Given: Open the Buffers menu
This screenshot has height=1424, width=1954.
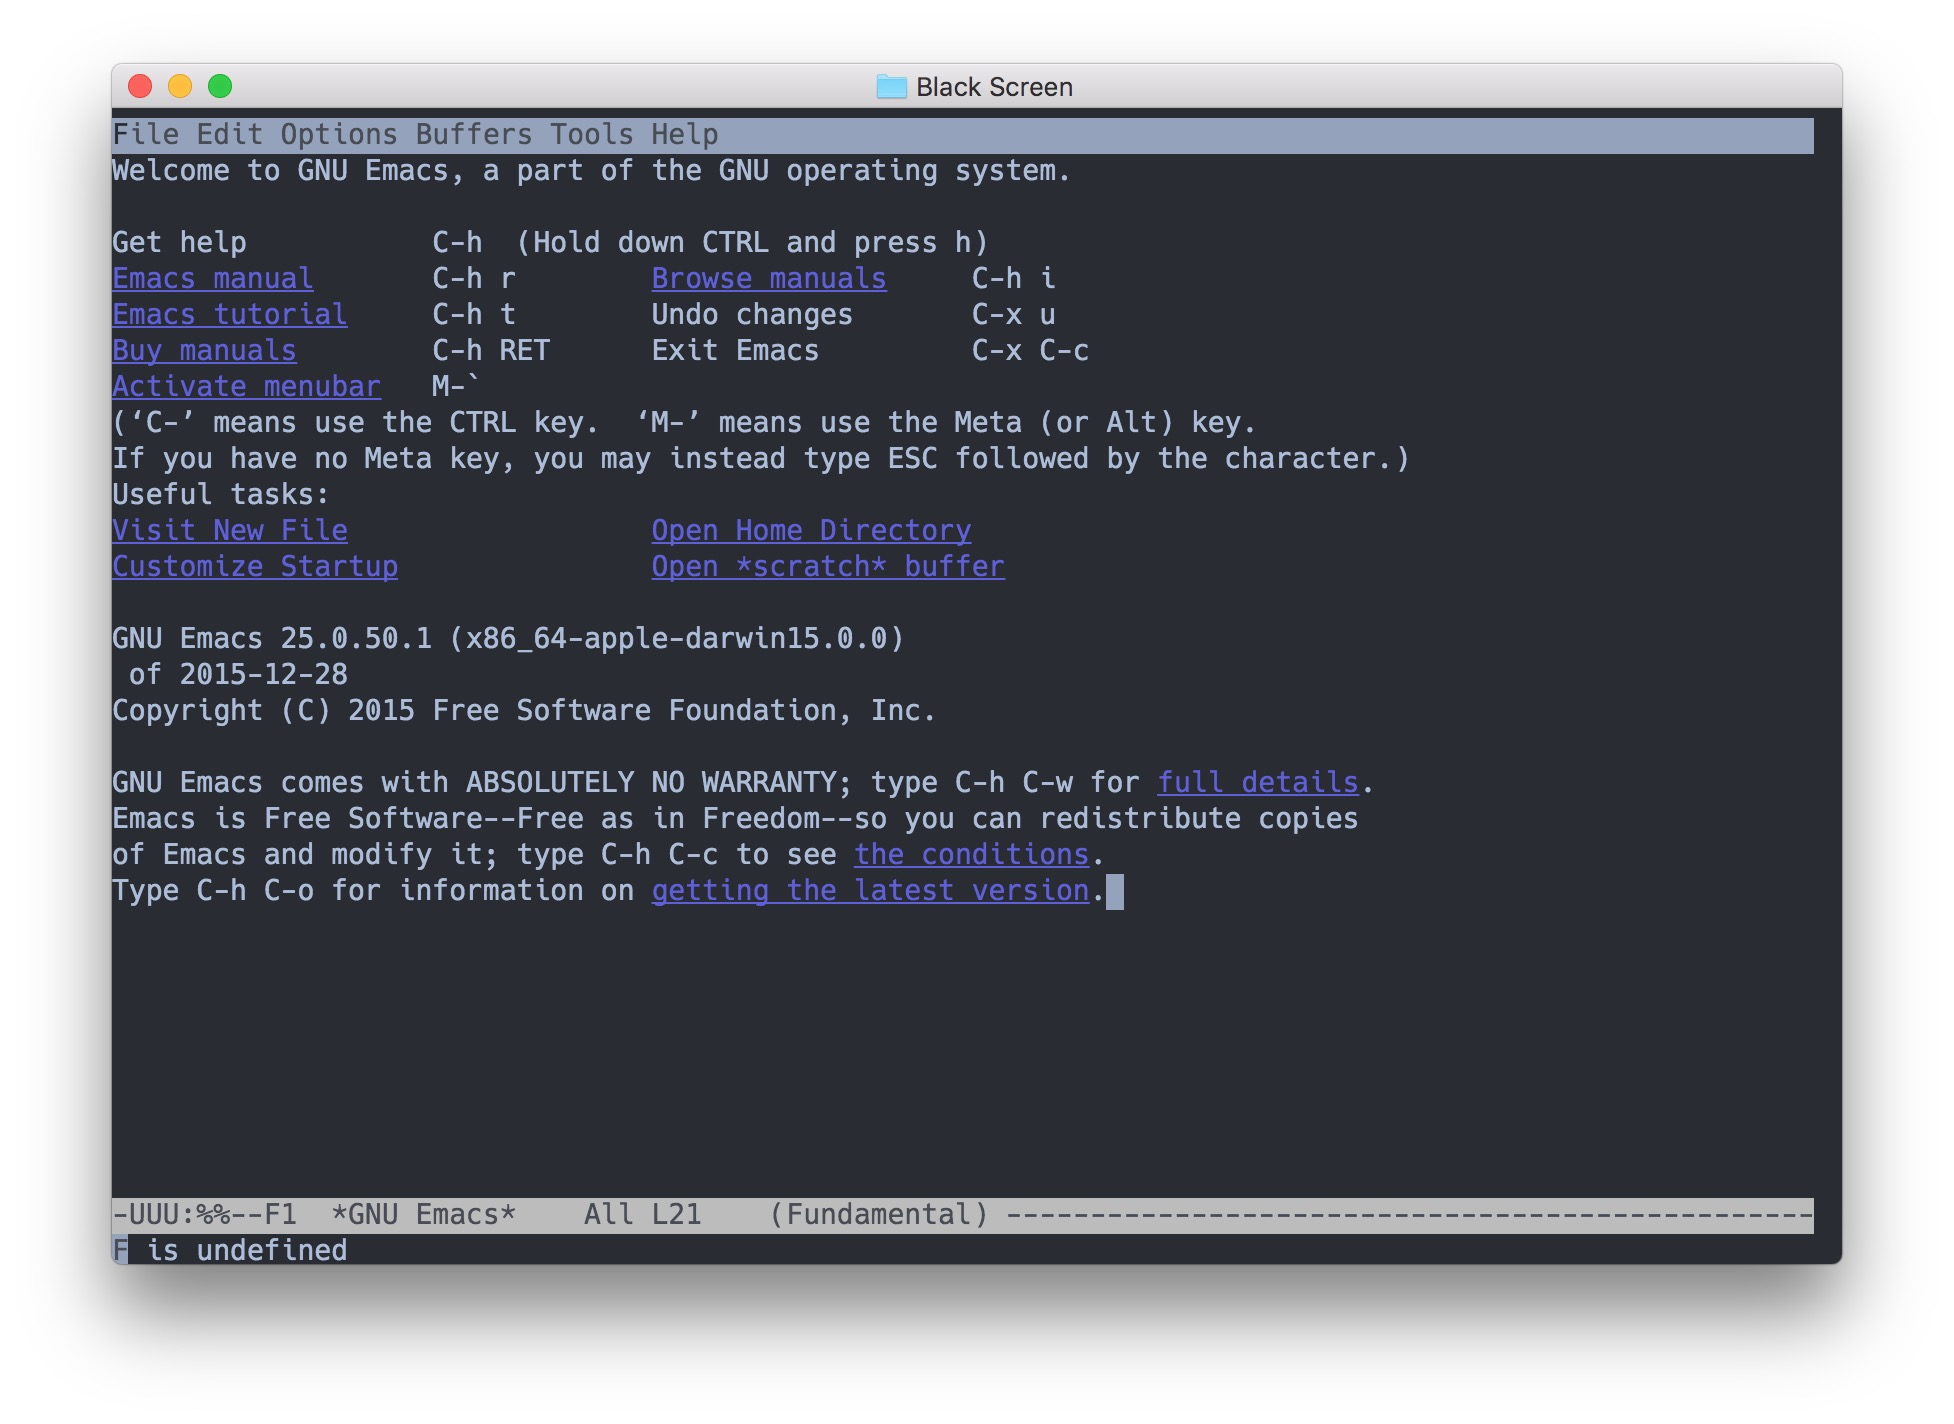Looking at the screenshot, I should [473, 135].
